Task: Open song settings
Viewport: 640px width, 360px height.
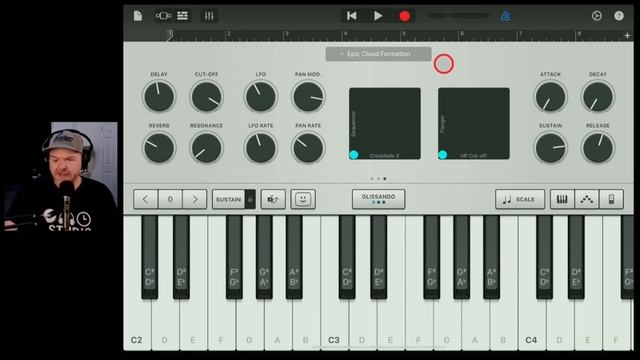Action: tap(597, 16)
